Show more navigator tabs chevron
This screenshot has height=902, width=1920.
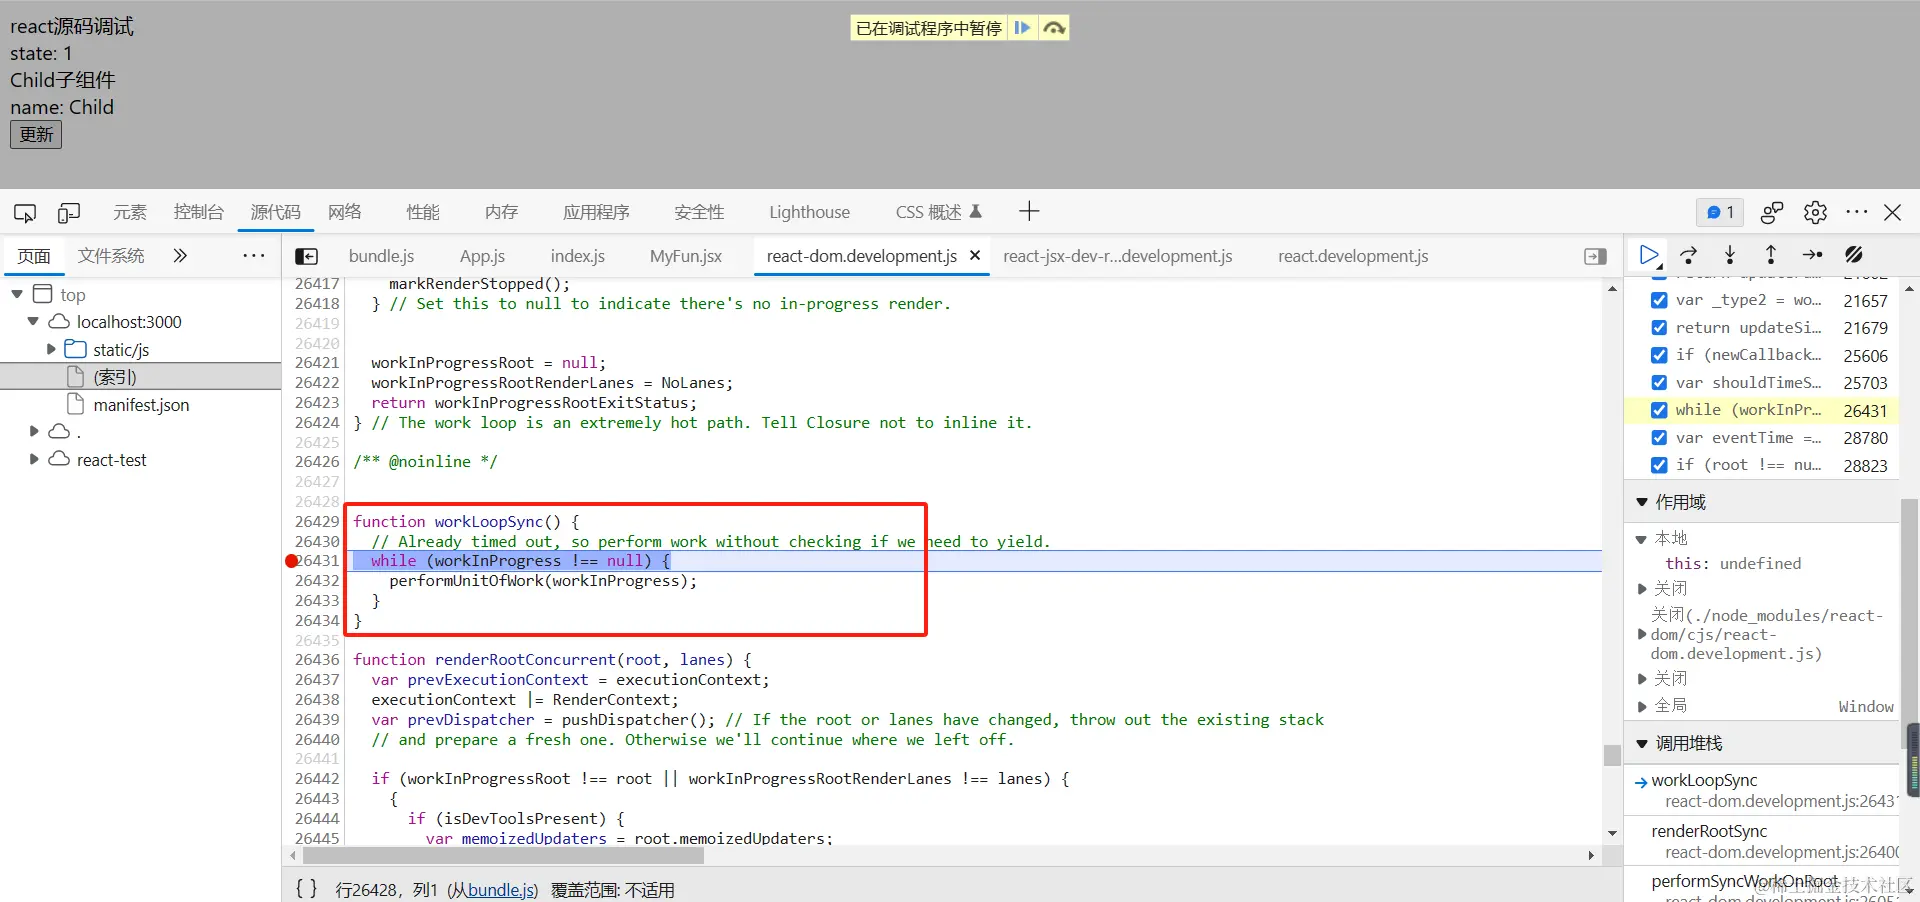(x=180, y=256)
